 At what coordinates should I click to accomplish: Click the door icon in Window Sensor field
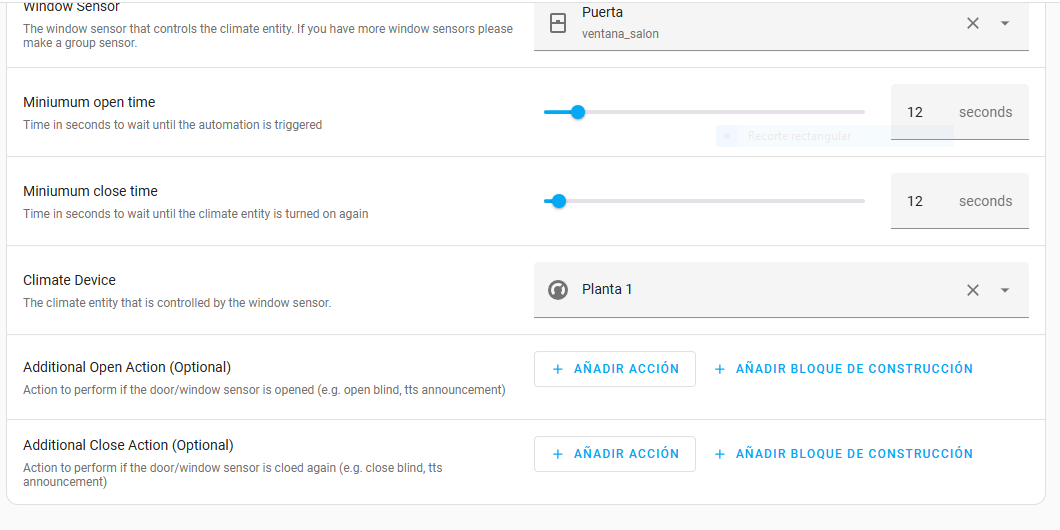point(558,23)
